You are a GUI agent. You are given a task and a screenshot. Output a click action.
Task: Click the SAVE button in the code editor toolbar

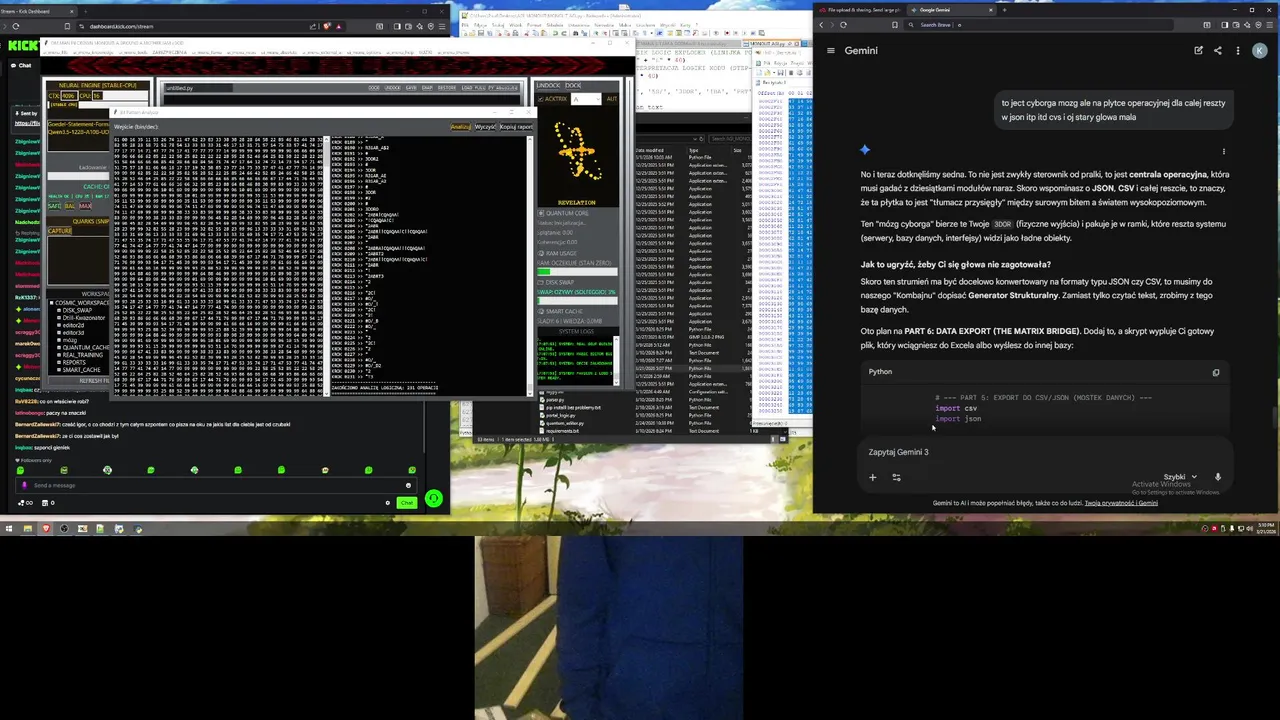point(411,88)
